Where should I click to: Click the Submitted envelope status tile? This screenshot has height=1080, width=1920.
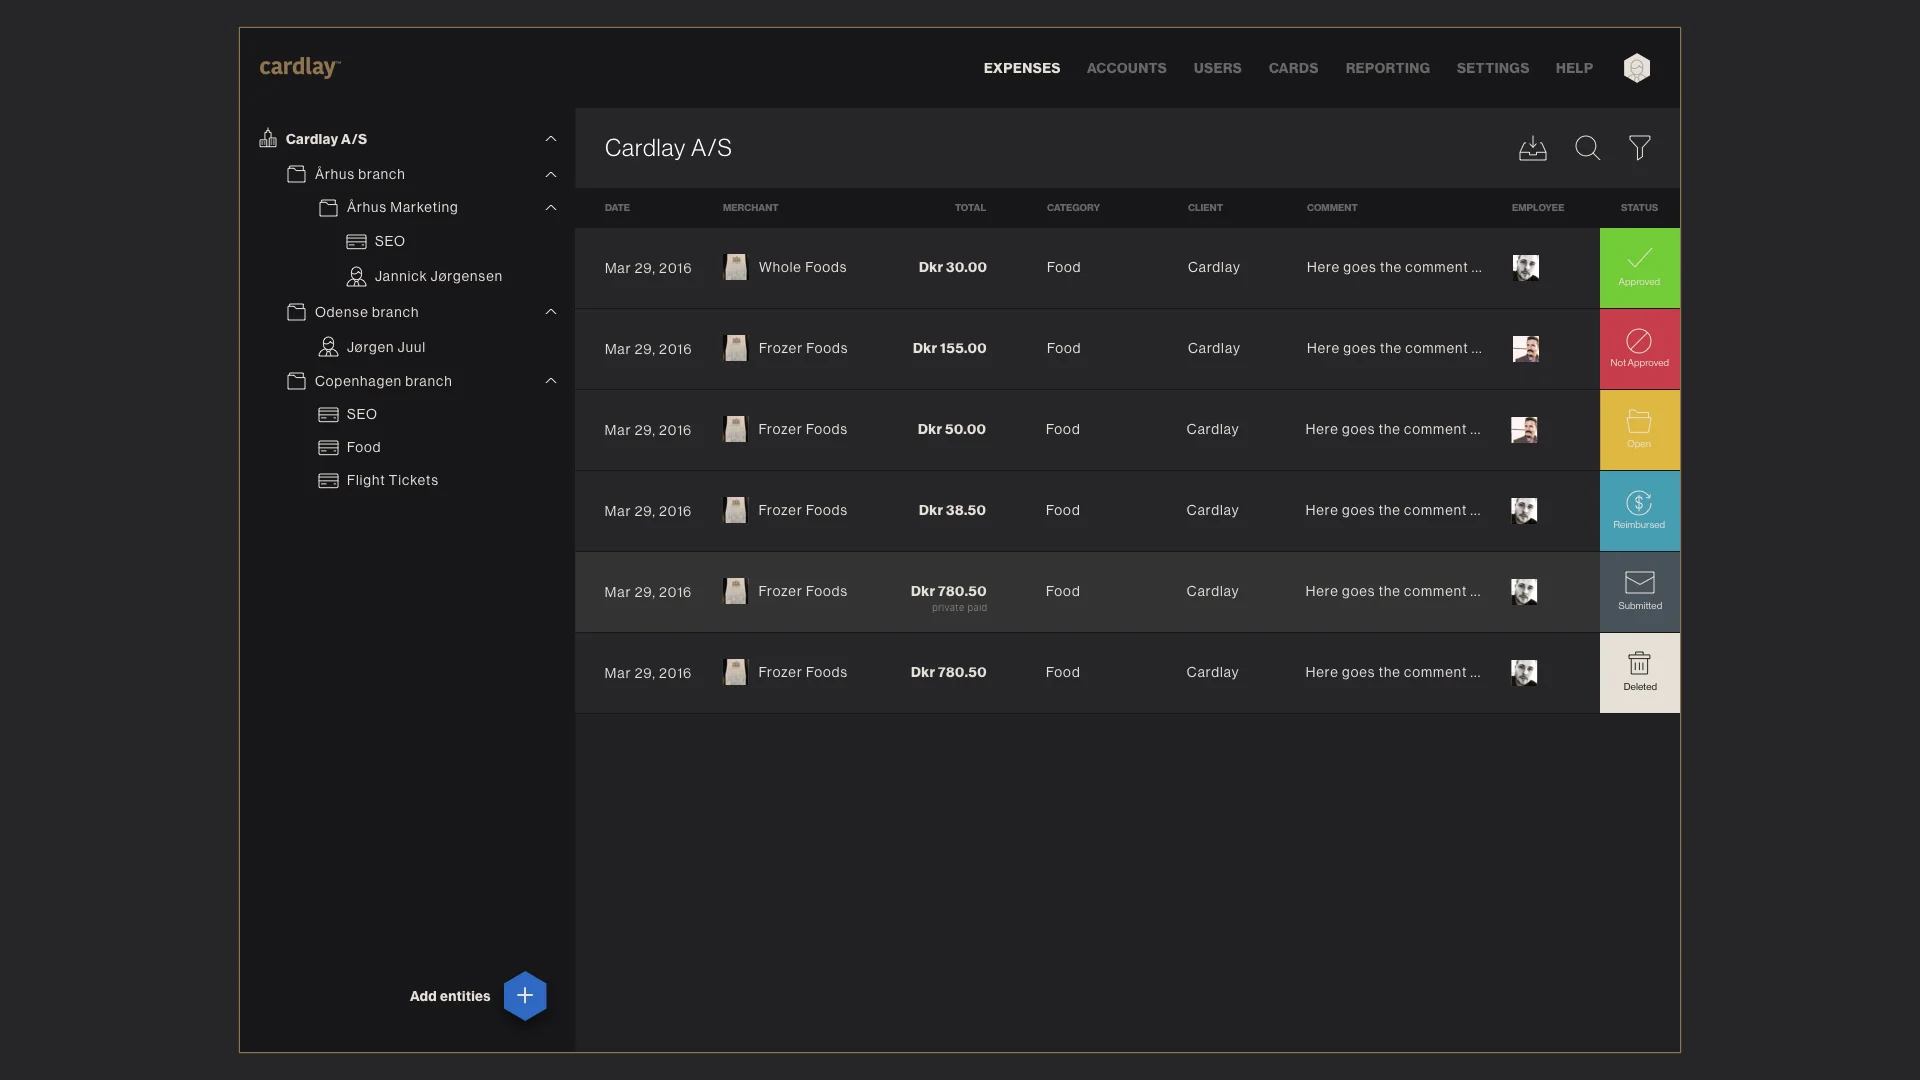tap(1639, 592)
